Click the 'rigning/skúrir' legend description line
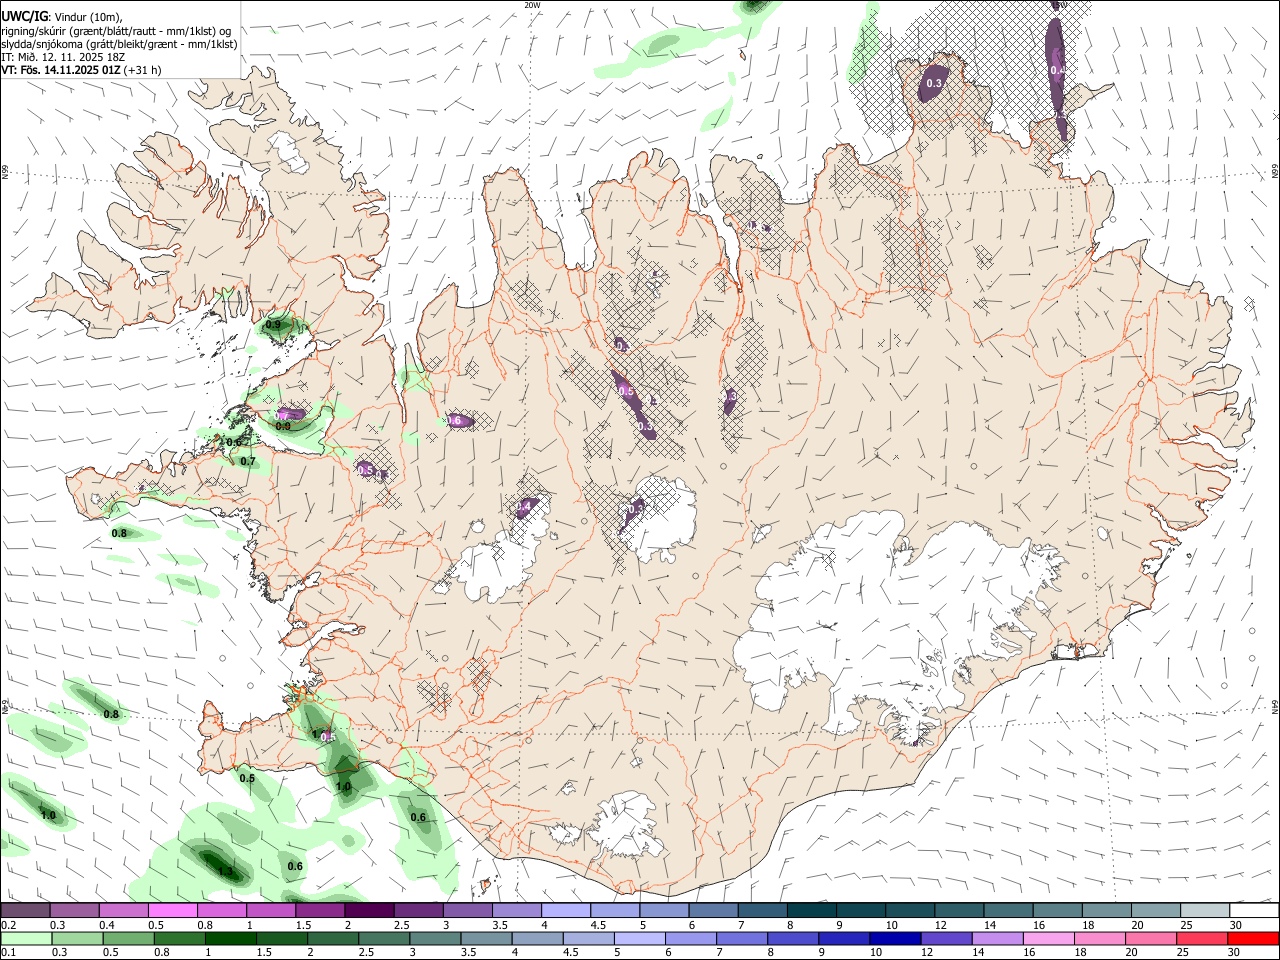 pyautogui.click(x=116, y=31)
